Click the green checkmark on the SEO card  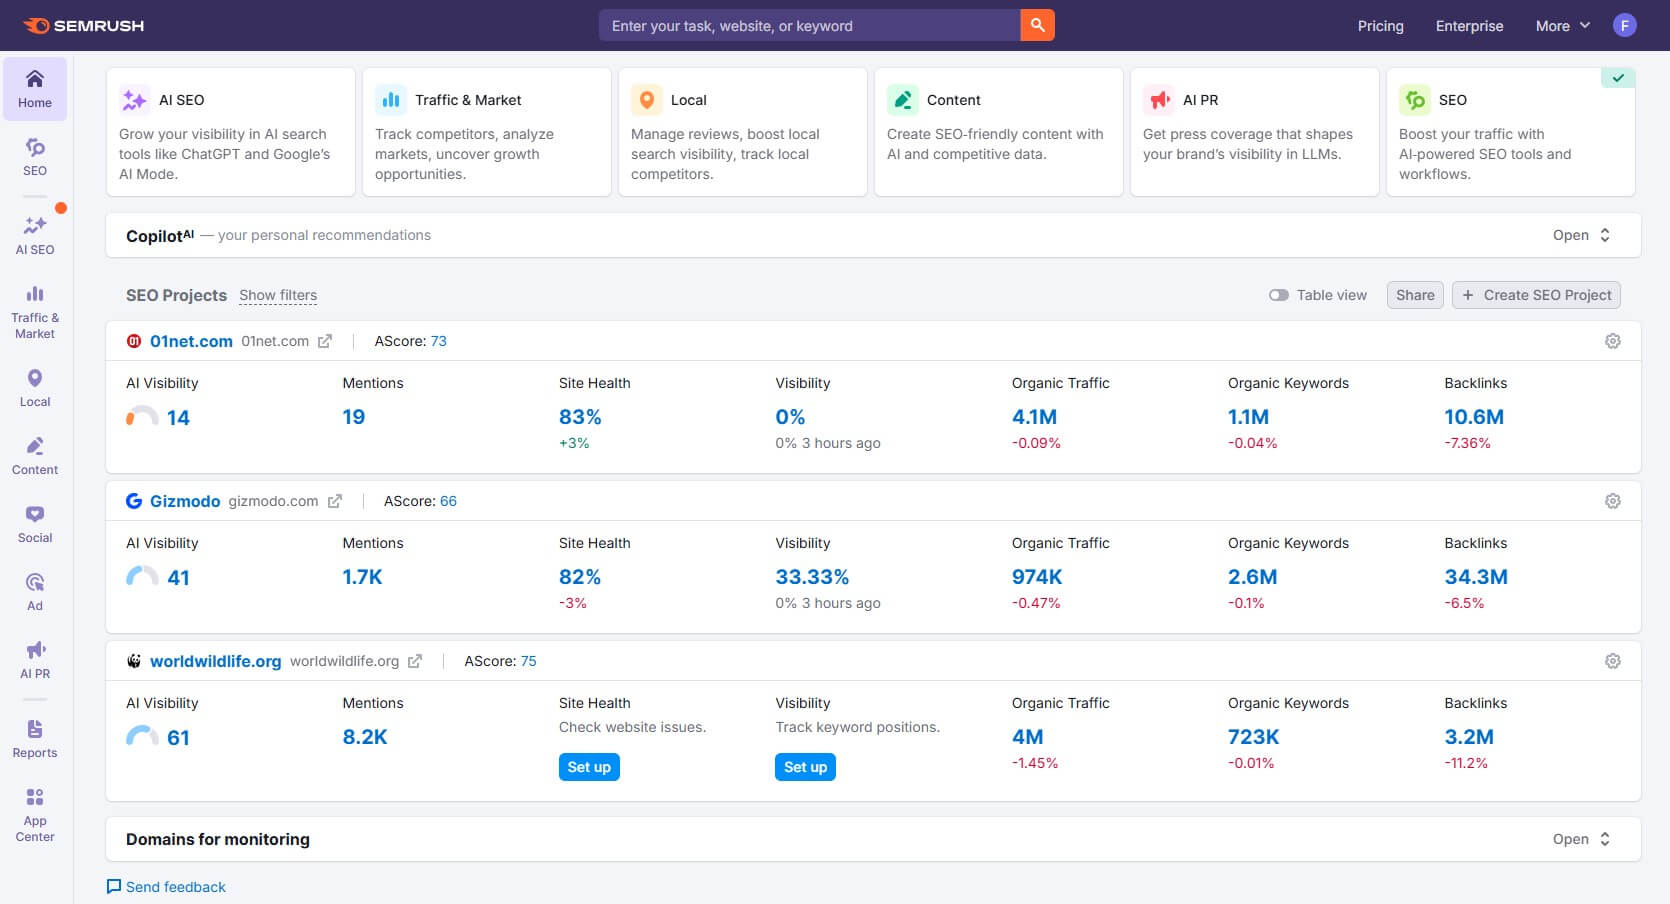point(1618,76)
